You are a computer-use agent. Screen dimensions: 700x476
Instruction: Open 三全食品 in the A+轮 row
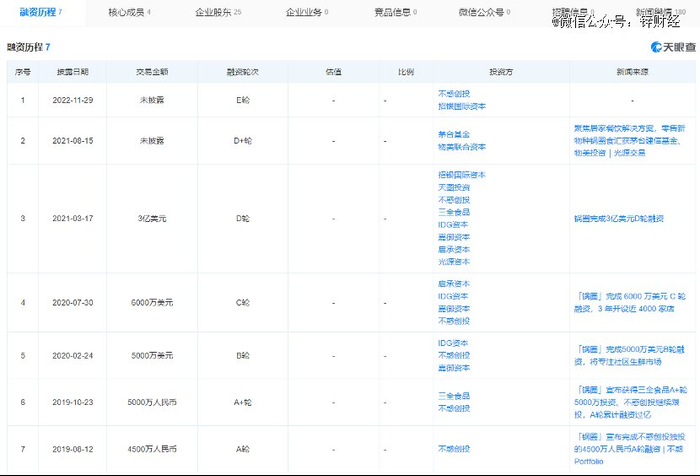[x=454, y=396]
